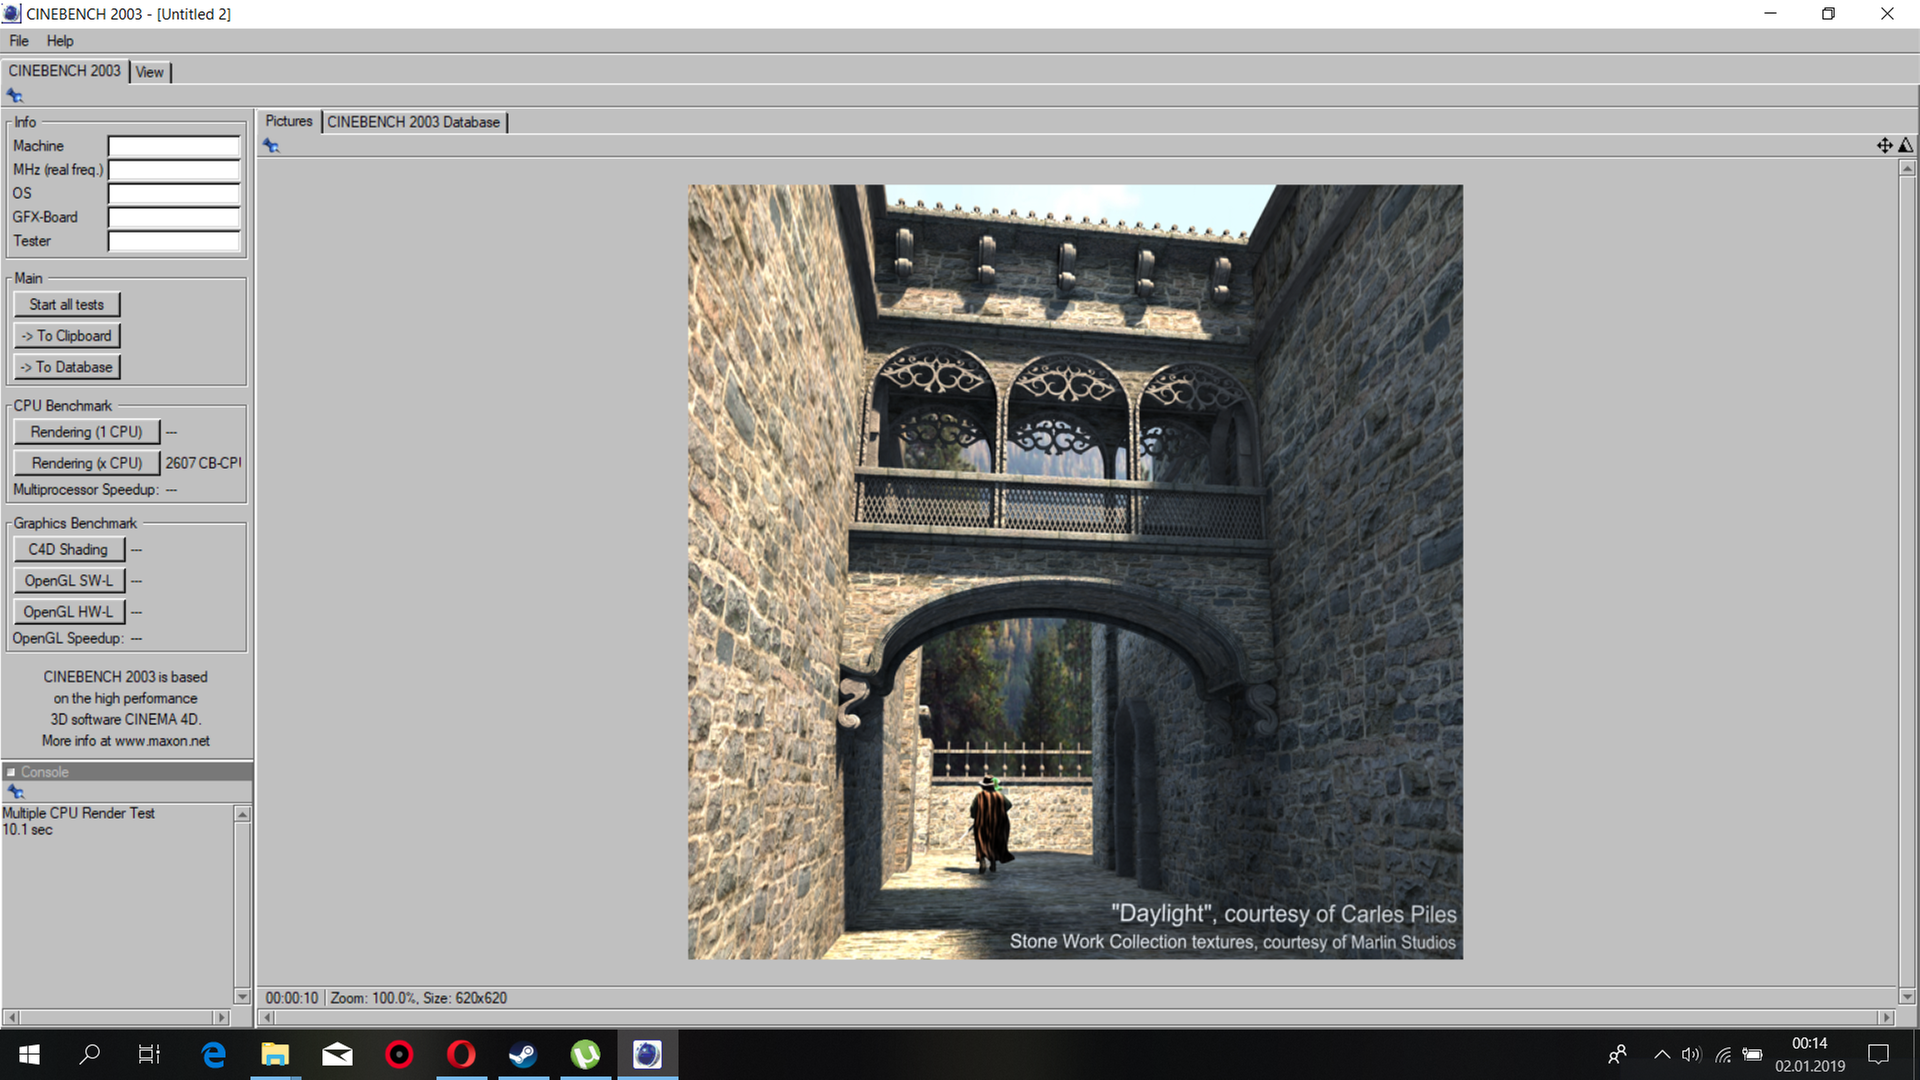1920x1080 pixels.
Task: Click picture panel vertical scrollbar down arrow
Action: [x=1907, y=997]
